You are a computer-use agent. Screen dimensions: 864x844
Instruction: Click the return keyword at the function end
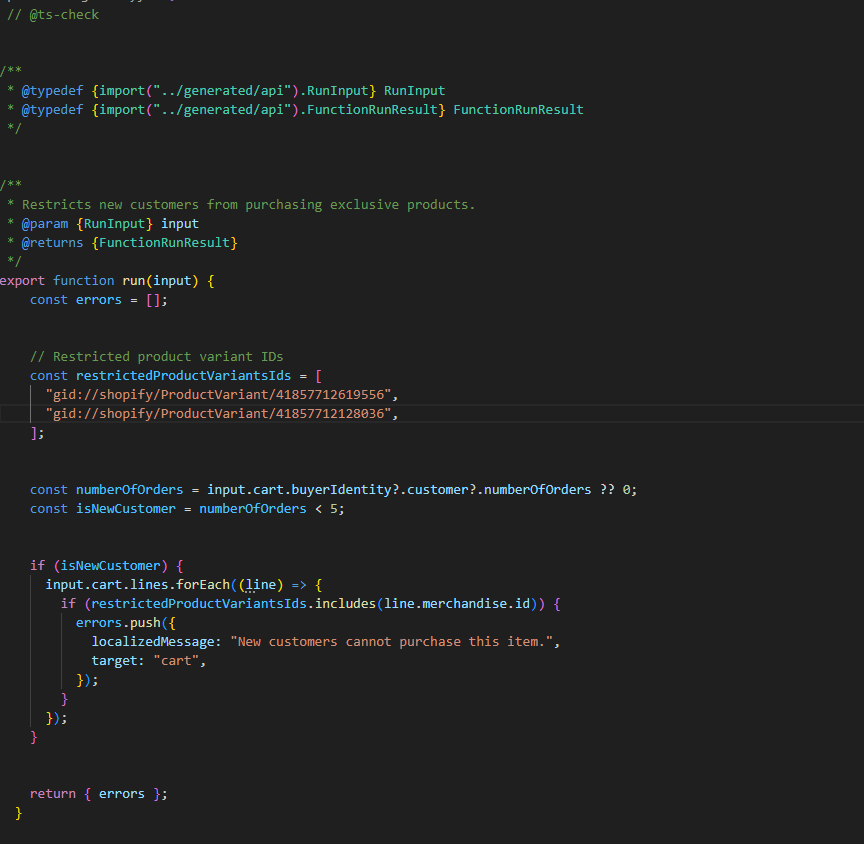click(52, 794)
